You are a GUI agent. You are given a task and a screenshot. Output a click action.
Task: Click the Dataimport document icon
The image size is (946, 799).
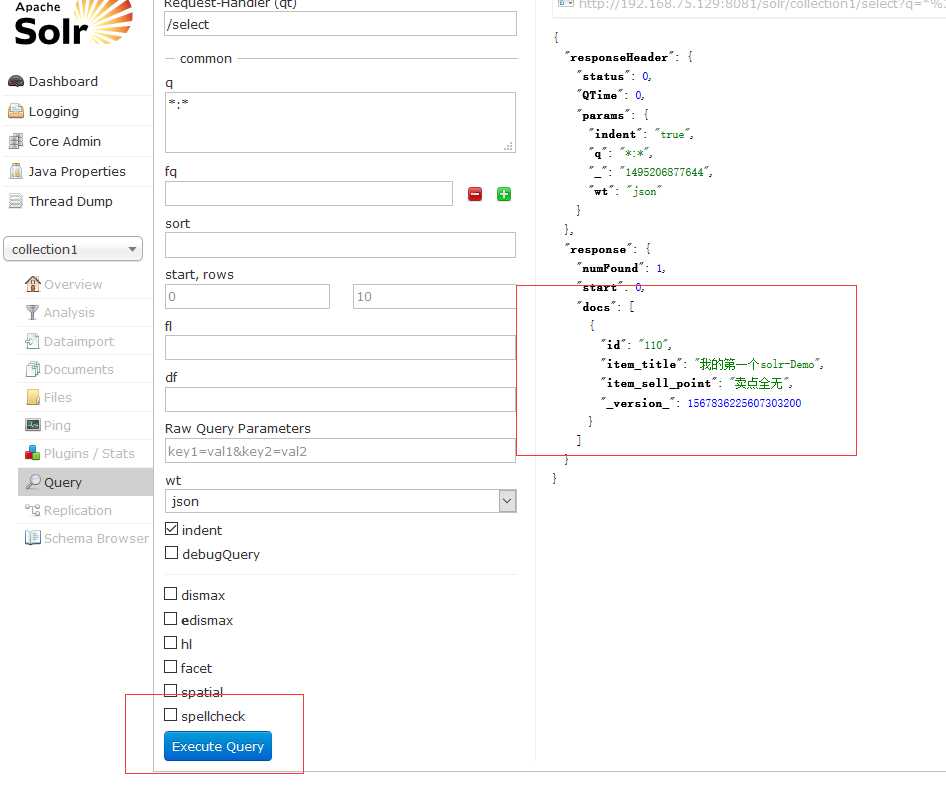coord(33,341)
